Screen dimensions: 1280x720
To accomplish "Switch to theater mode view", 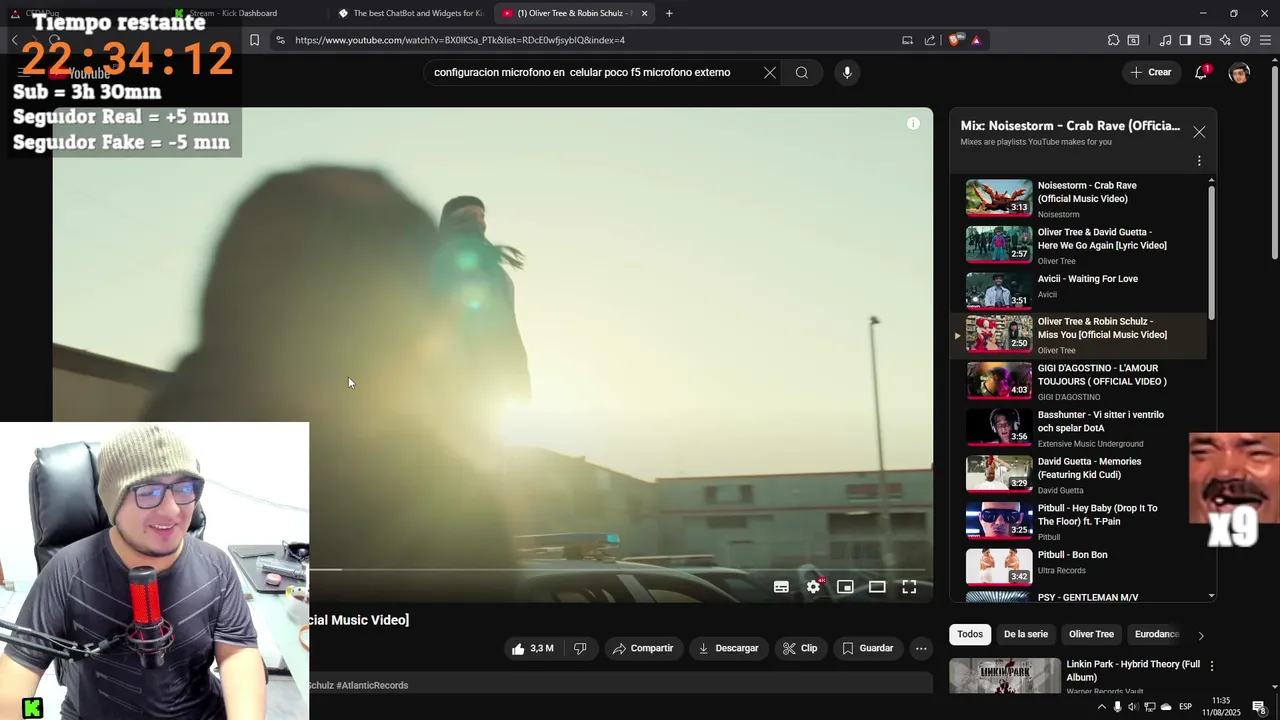I will 877,587.
